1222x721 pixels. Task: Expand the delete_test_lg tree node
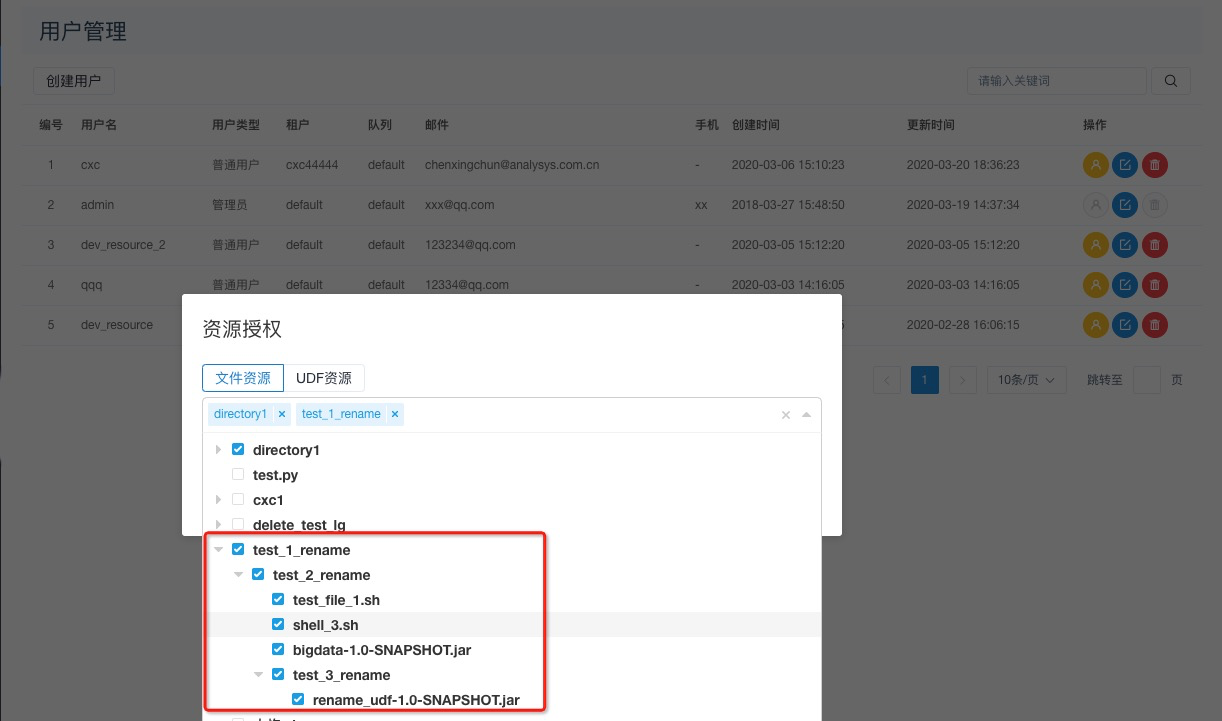click(219, 525)
